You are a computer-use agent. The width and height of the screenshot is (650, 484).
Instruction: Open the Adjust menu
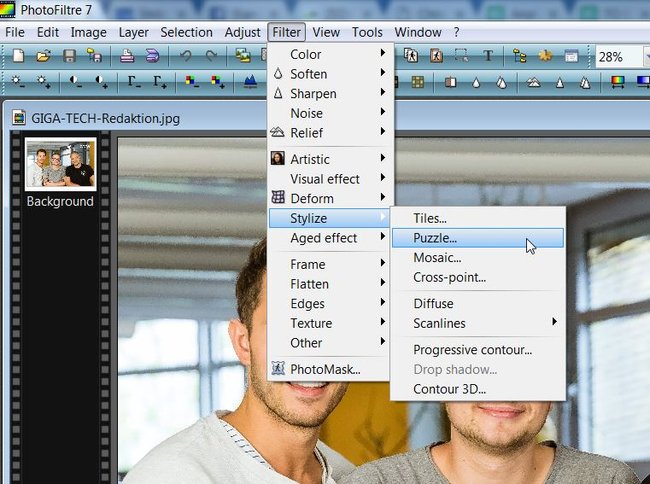pos(243,32)
